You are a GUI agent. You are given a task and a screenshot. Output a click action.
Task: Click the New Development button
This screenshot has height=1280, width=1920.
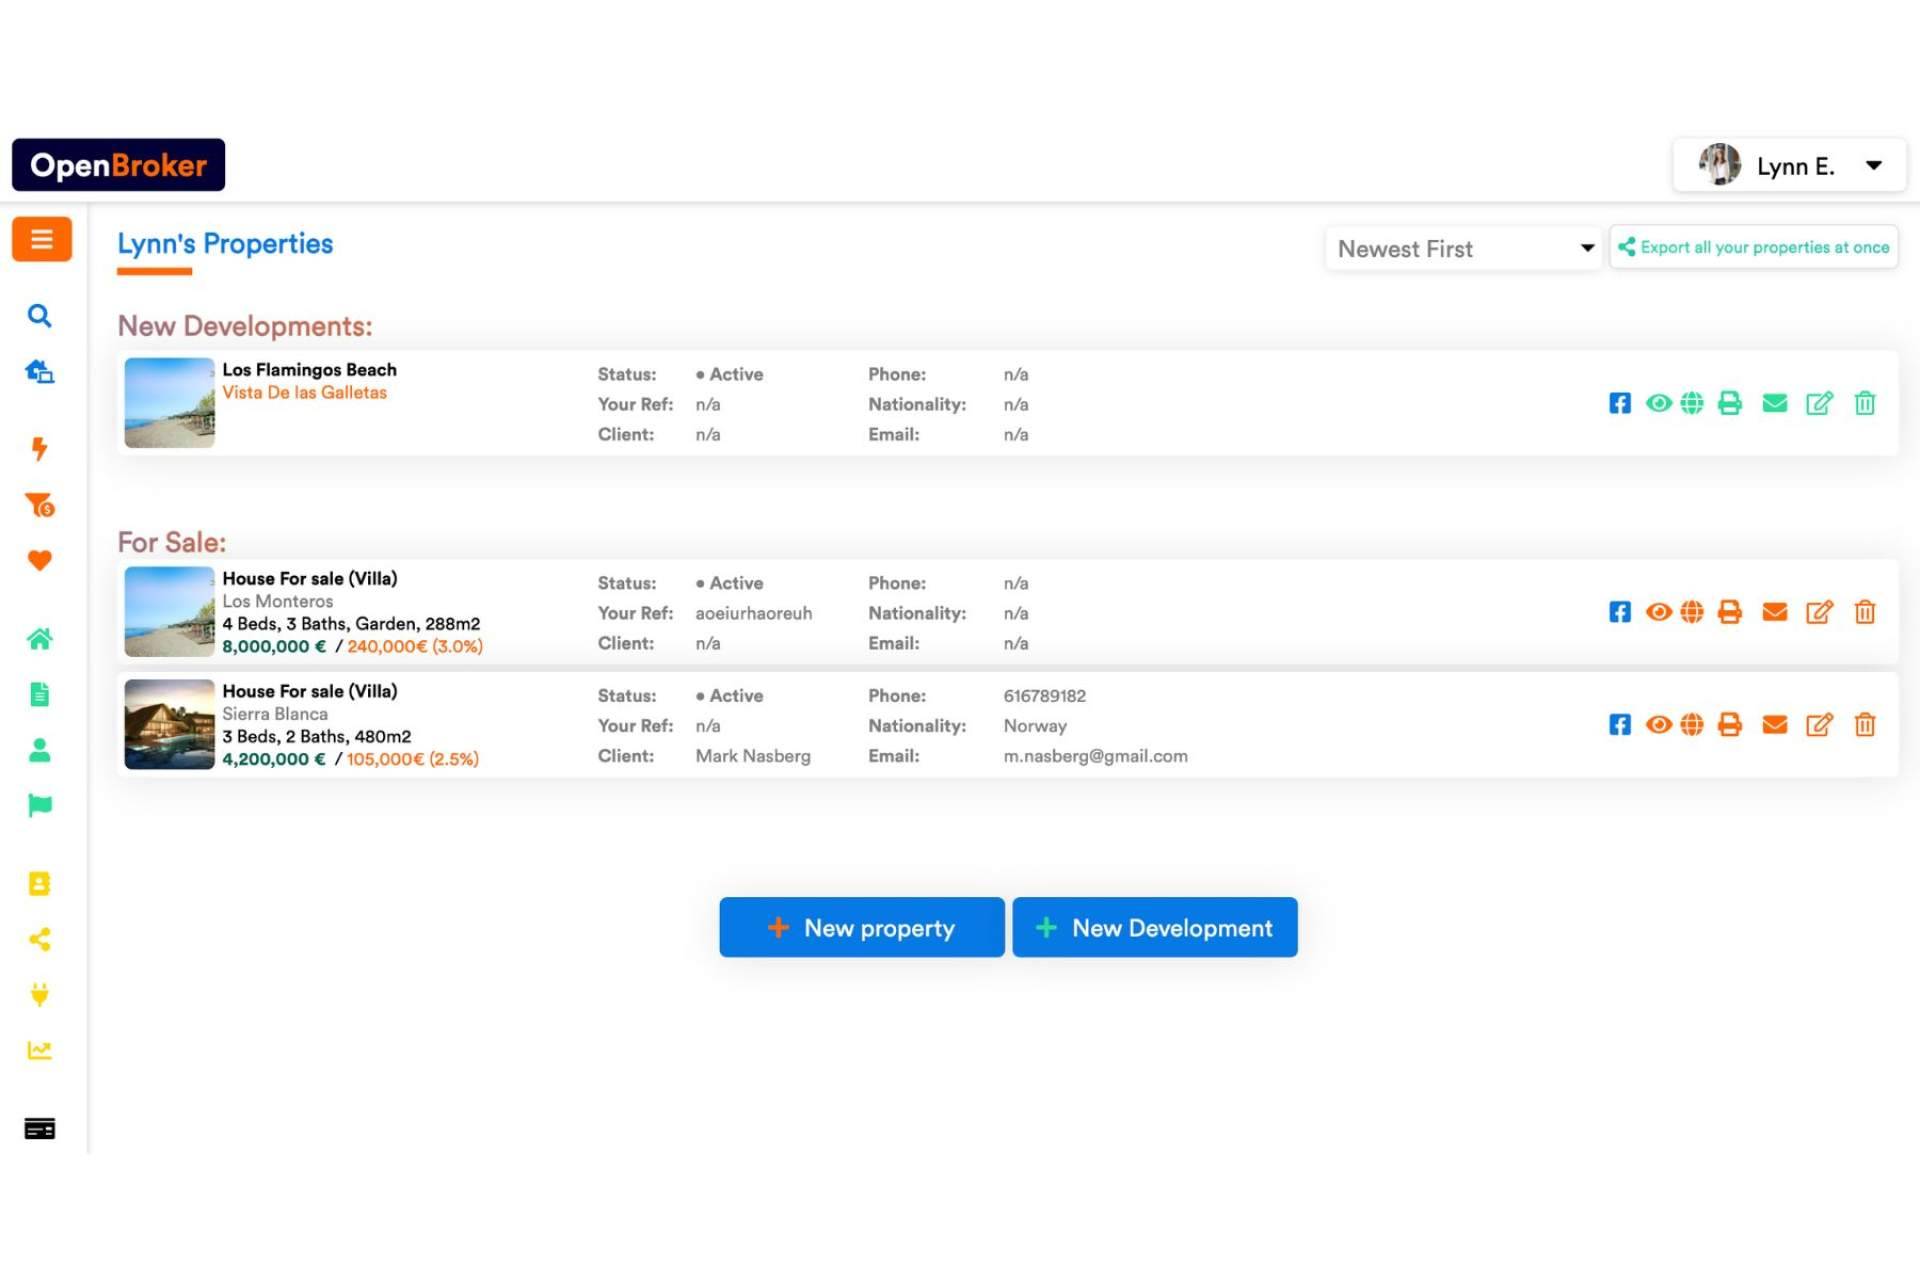(1154, 927)
